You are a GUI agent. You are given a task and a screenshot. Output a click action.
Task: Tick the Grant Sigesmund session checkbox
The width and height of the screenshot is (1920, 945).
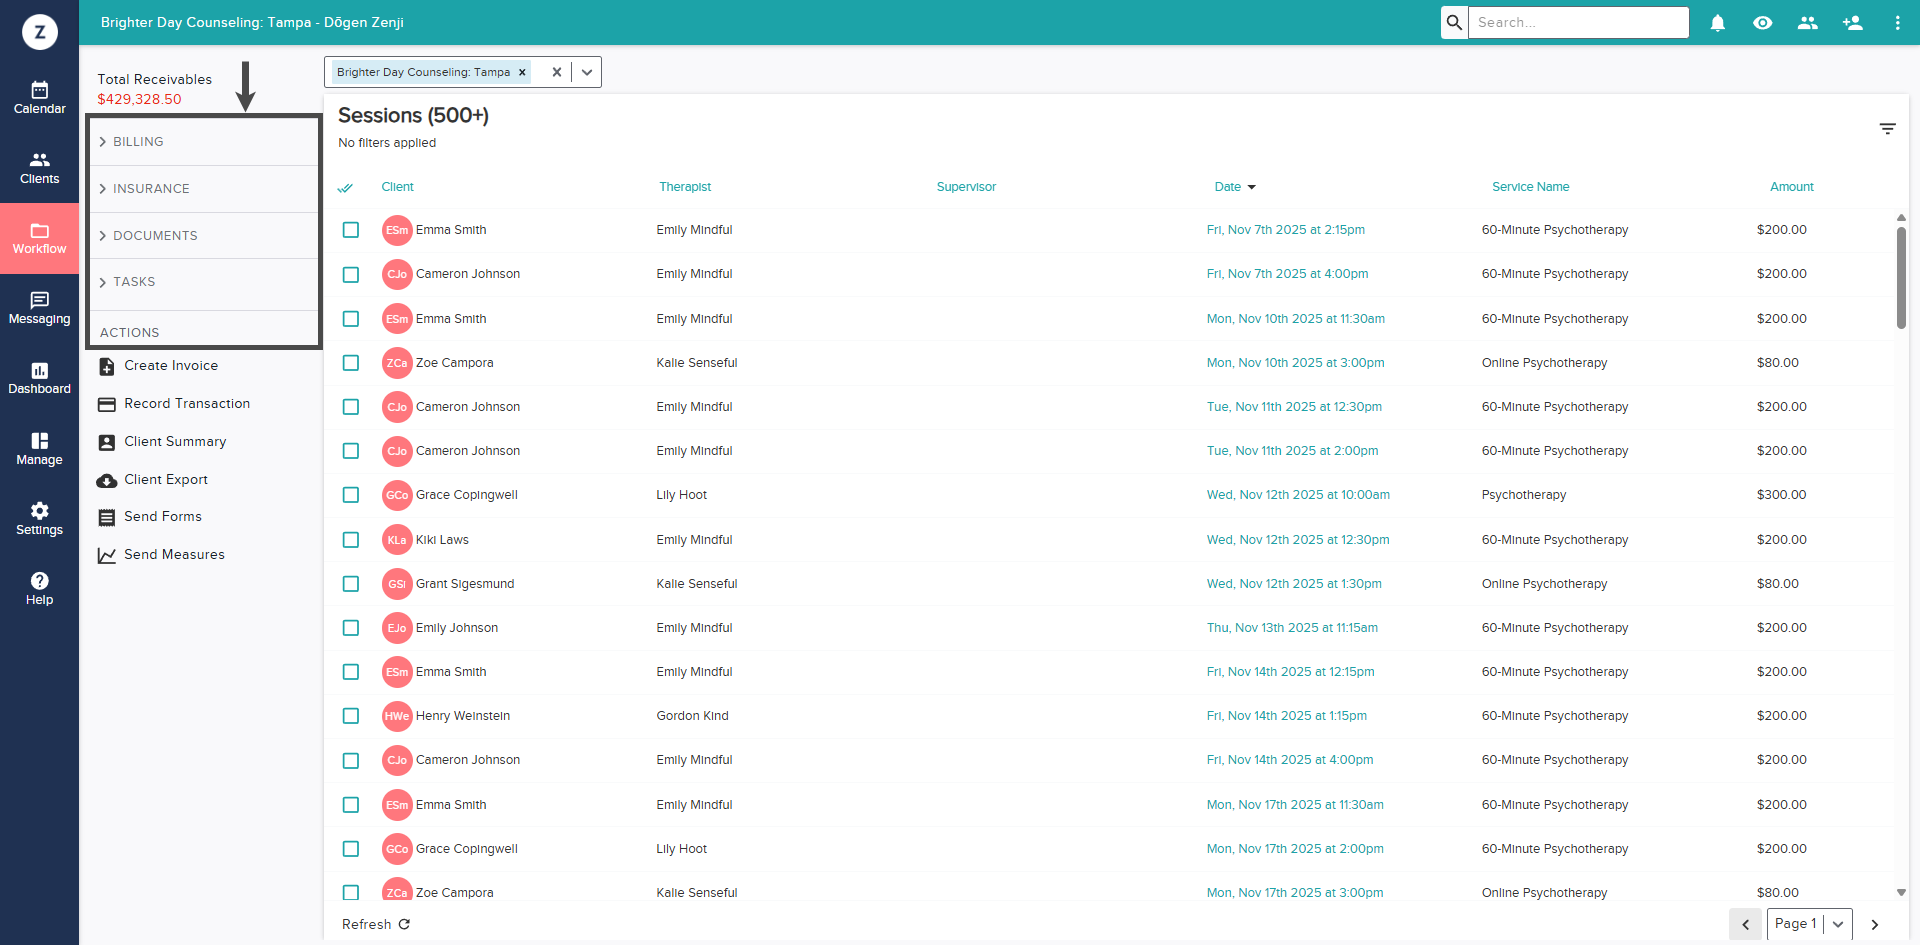click(x=351, y=584)
